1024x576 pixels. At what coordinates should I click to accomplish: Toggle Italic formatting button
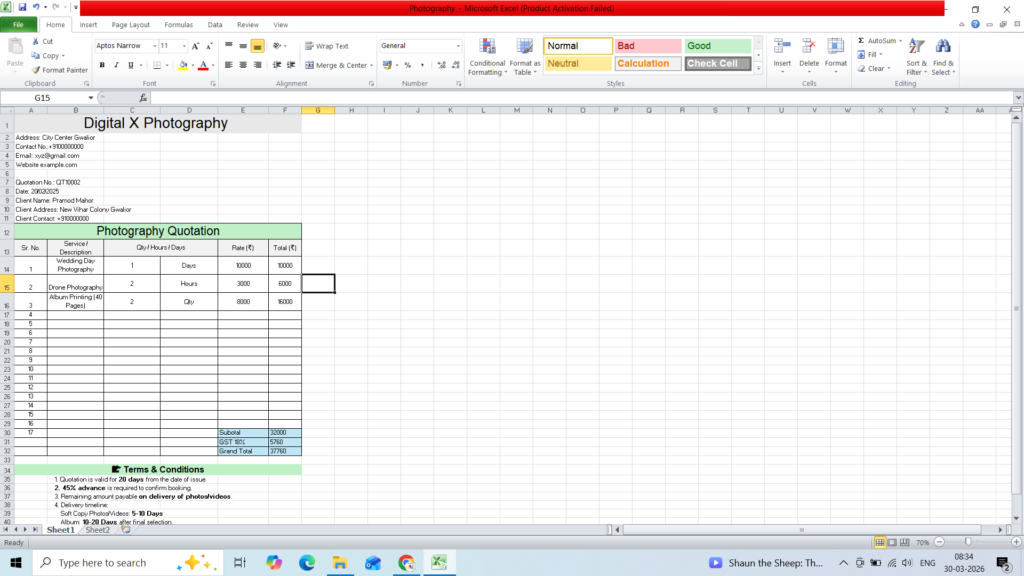click(116, 65)
